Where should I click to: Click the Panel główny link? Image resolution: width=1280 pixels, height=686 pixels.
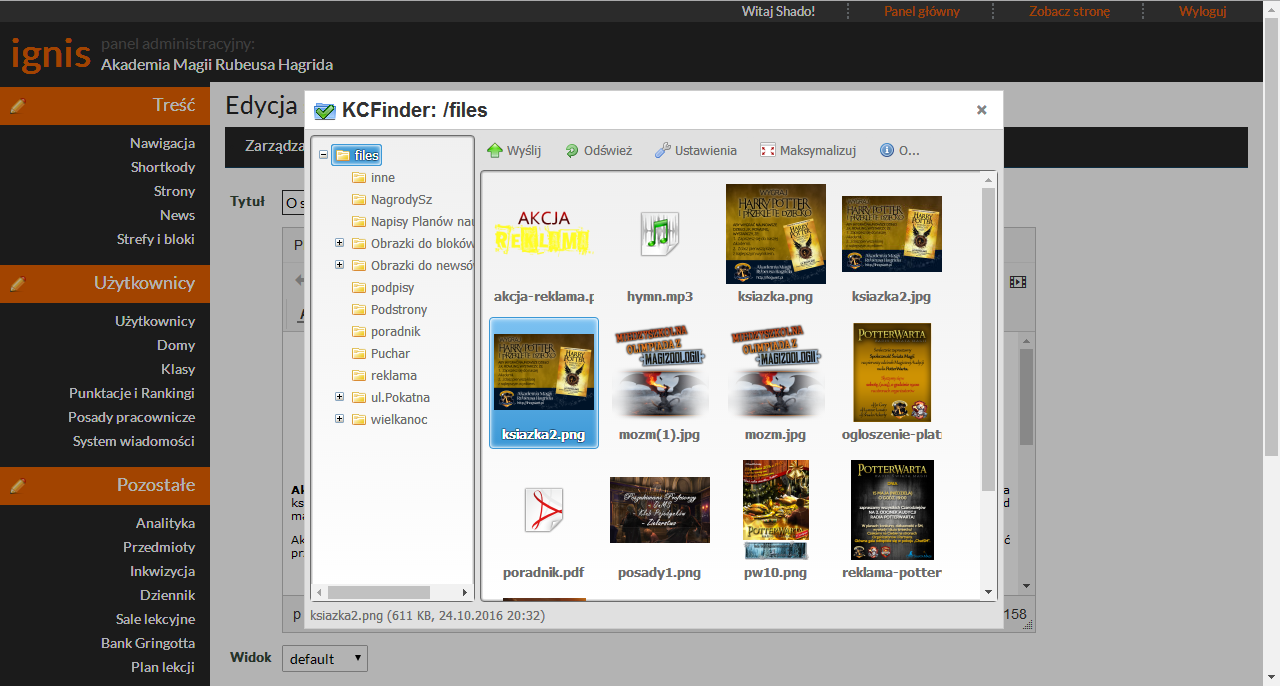pyautogui.click(x=921, y=11)
